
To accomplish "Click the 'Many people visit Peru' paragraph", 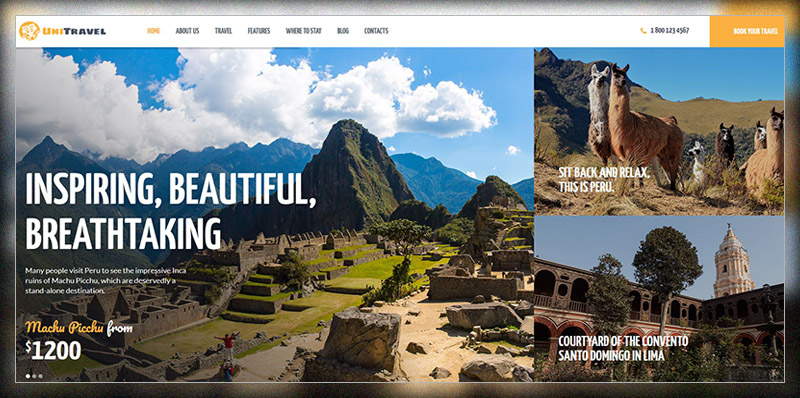I will [106, 280].
